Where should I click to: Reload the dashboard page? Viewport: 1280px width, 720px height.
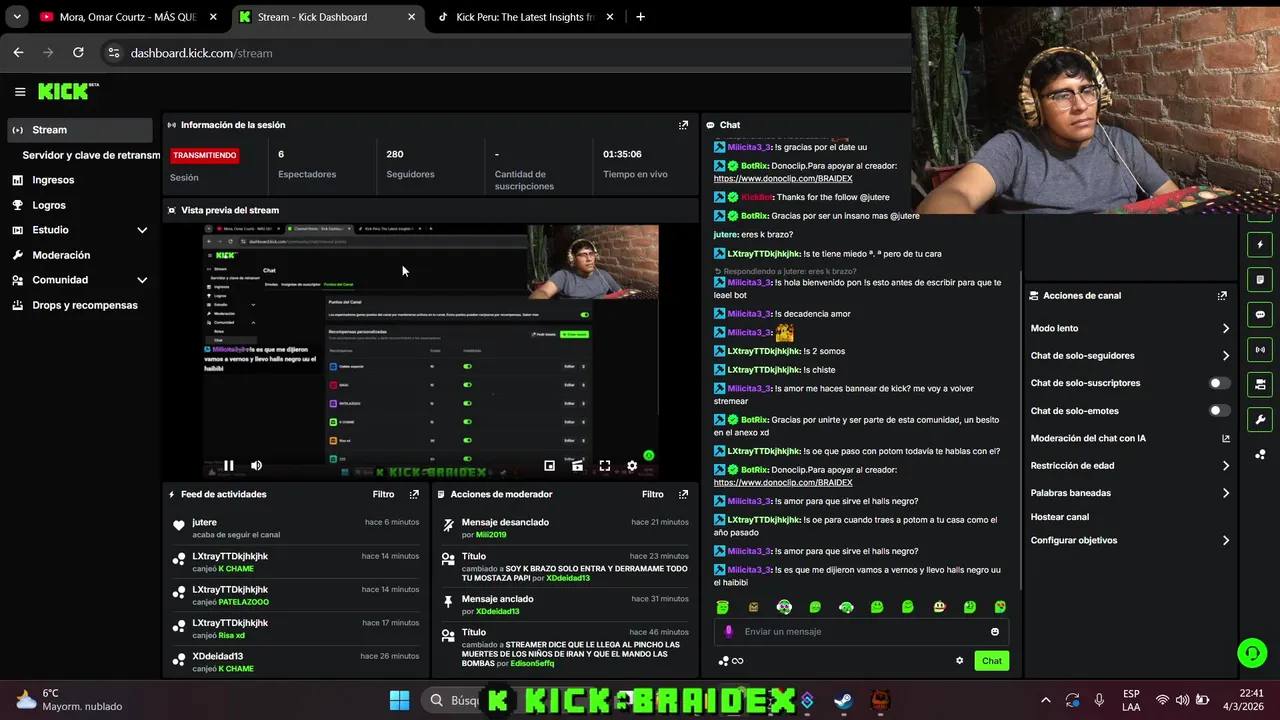click(x=78, y=53)
